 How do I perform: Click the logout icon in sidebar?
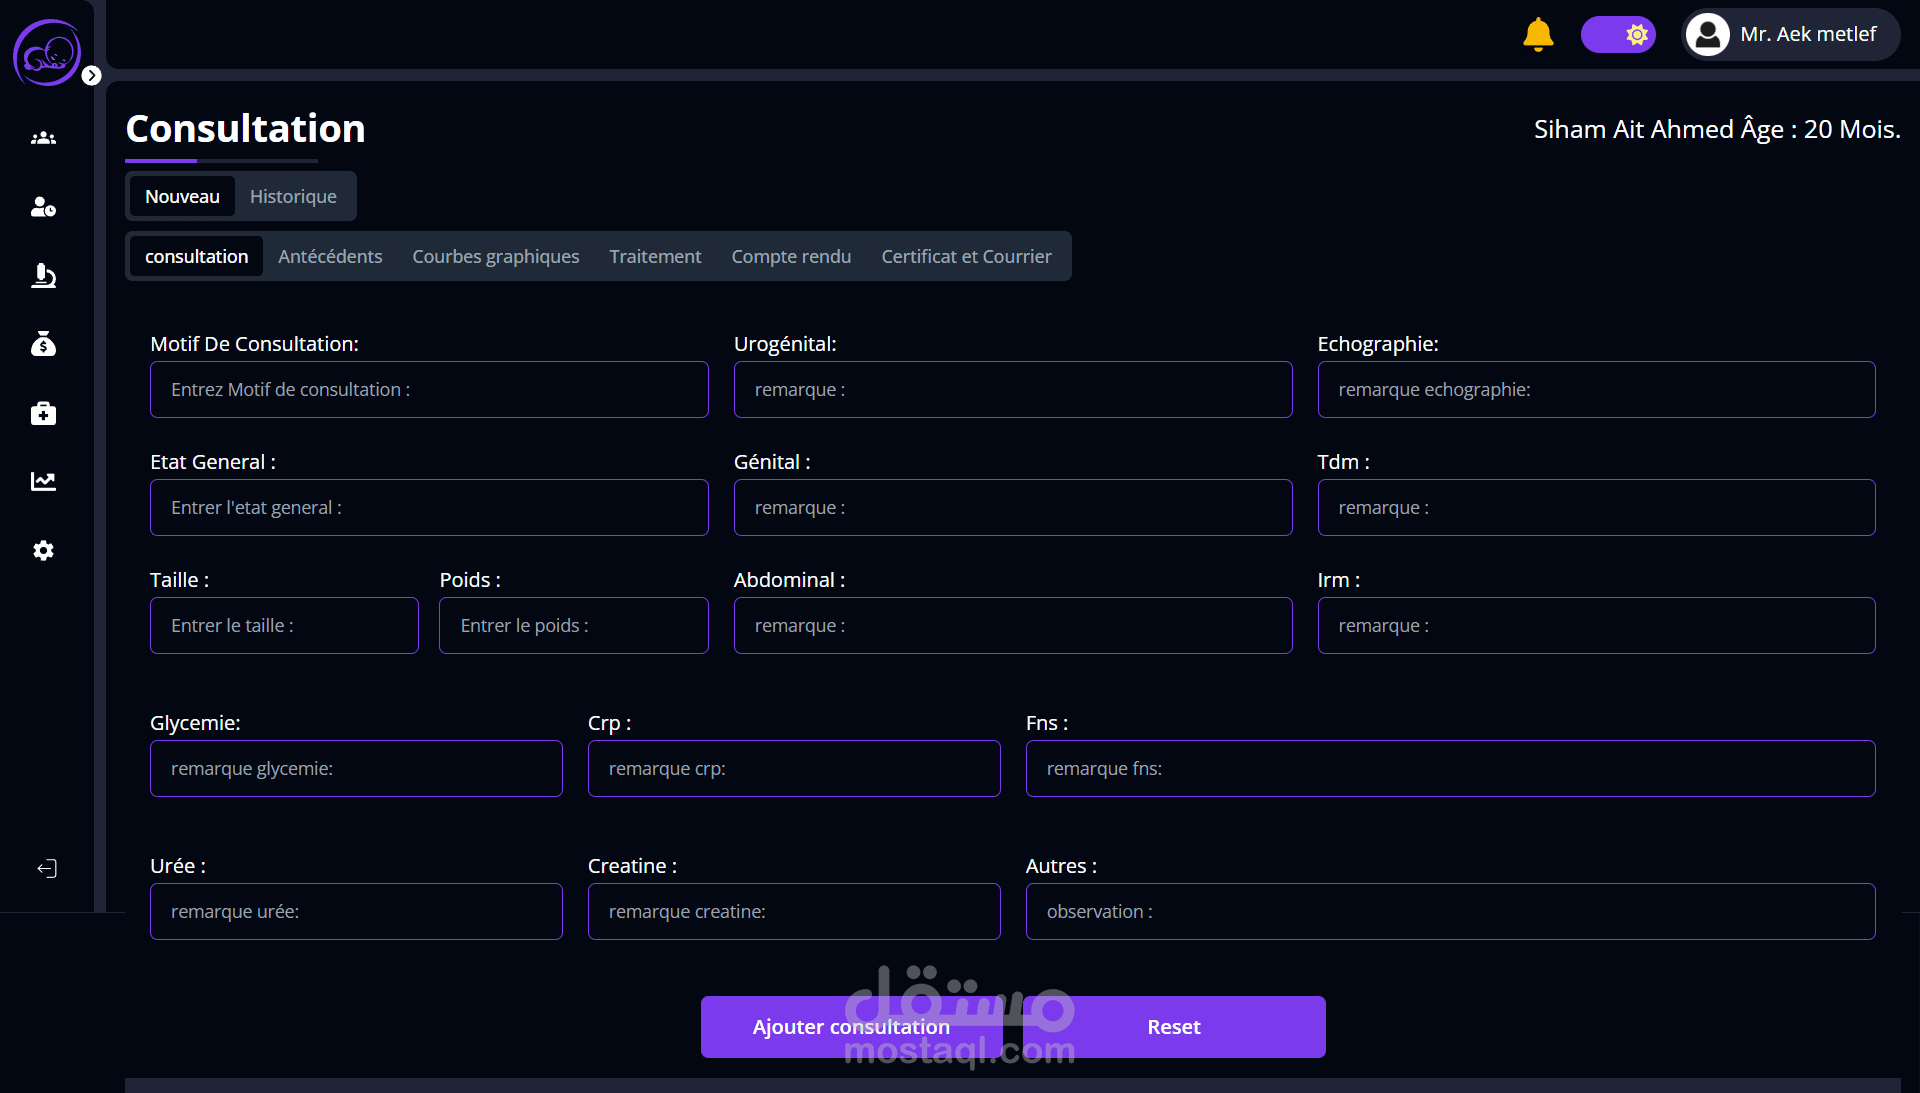click(46, 868)
